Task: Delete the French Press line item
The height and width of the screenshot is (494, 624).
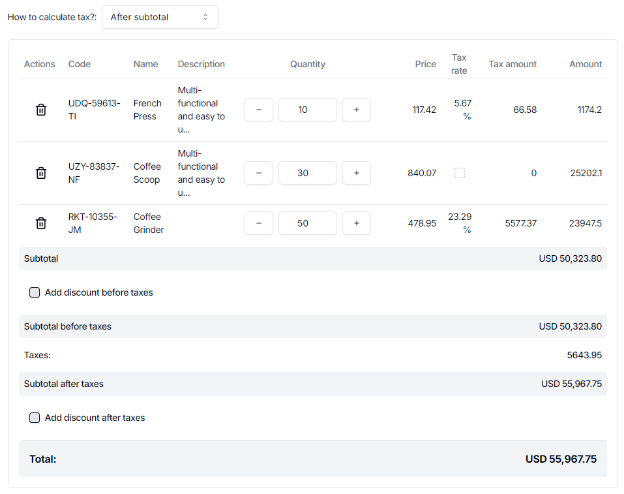Action: click(41, 110)
